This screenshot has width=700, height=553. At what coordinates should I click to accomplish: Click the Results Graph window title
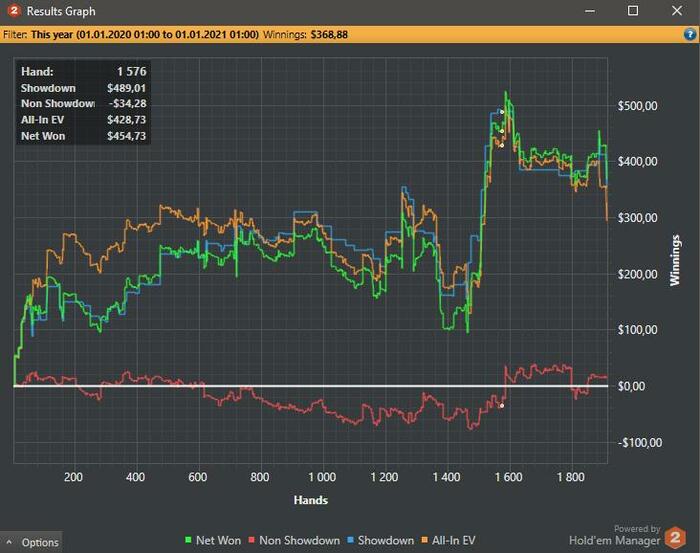point(61,11)
